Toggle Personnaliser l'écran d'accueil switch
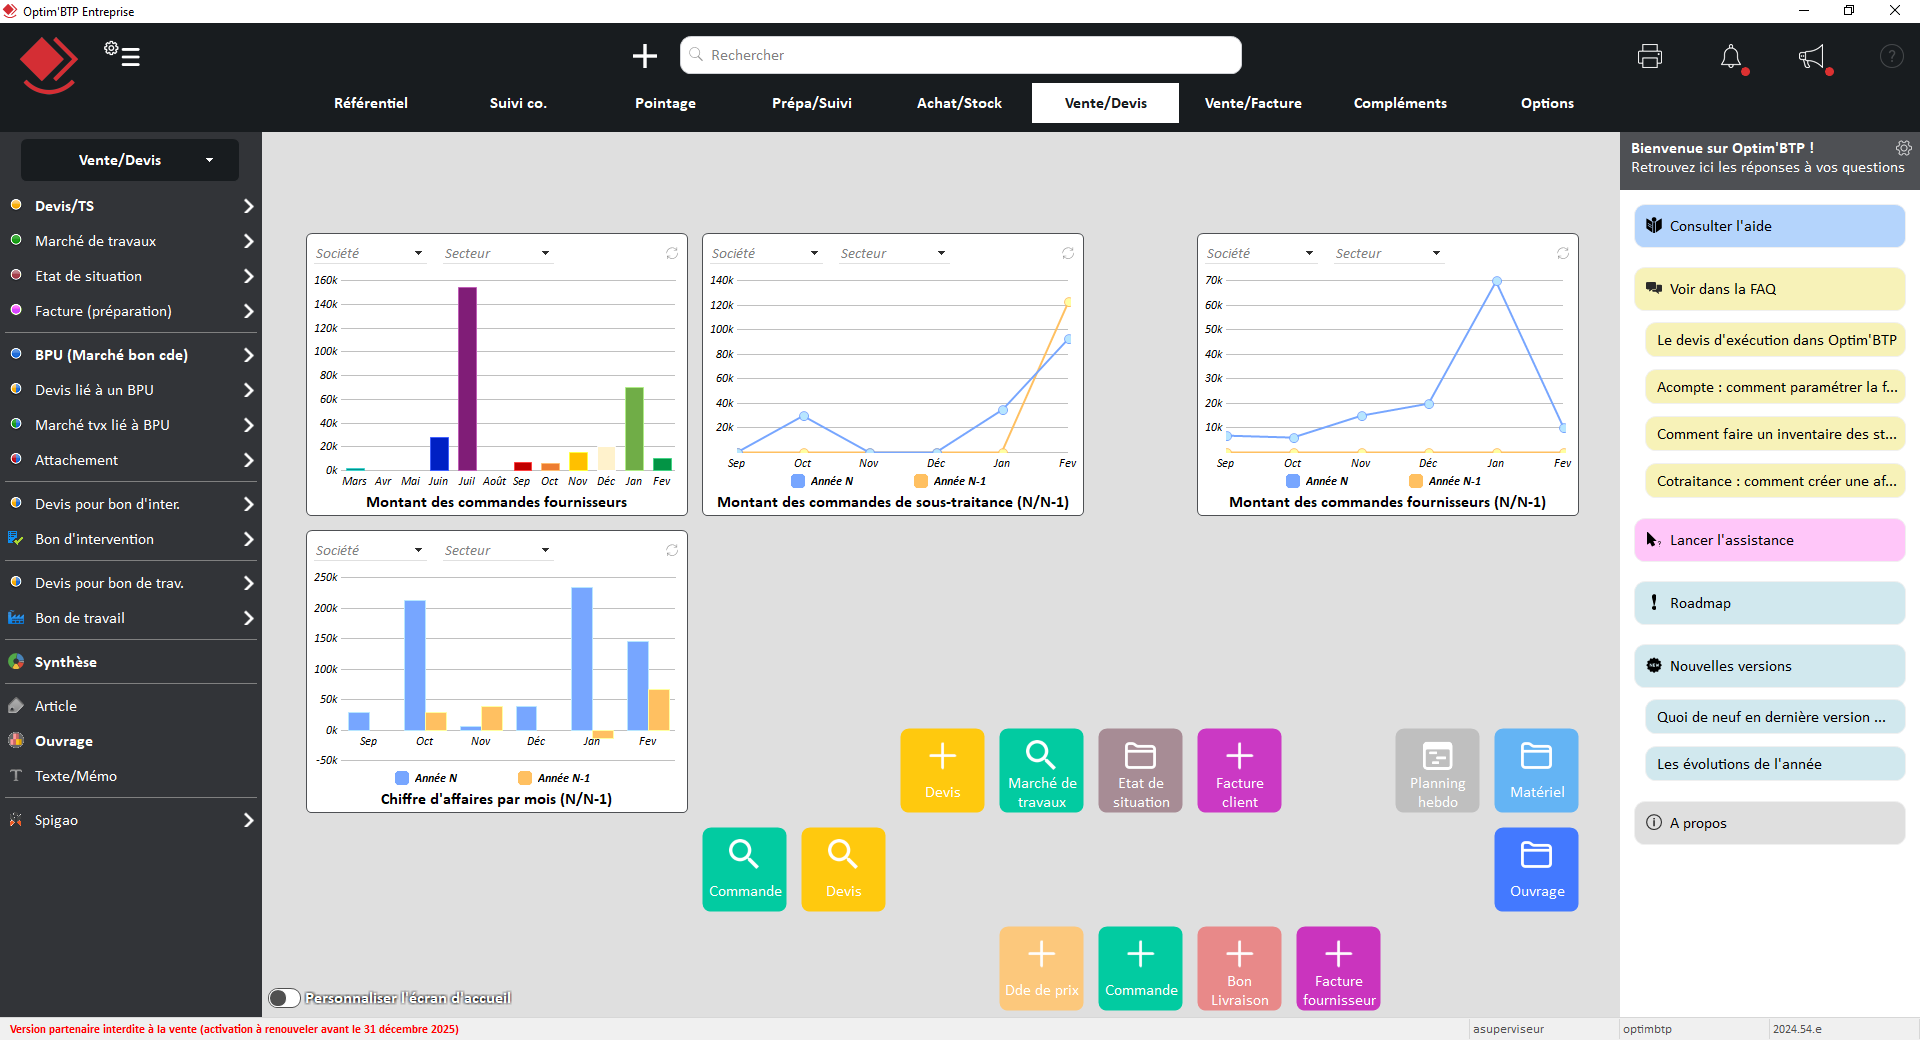Viewport: 1920px width, 1040px height. click(x=284, y=998)
